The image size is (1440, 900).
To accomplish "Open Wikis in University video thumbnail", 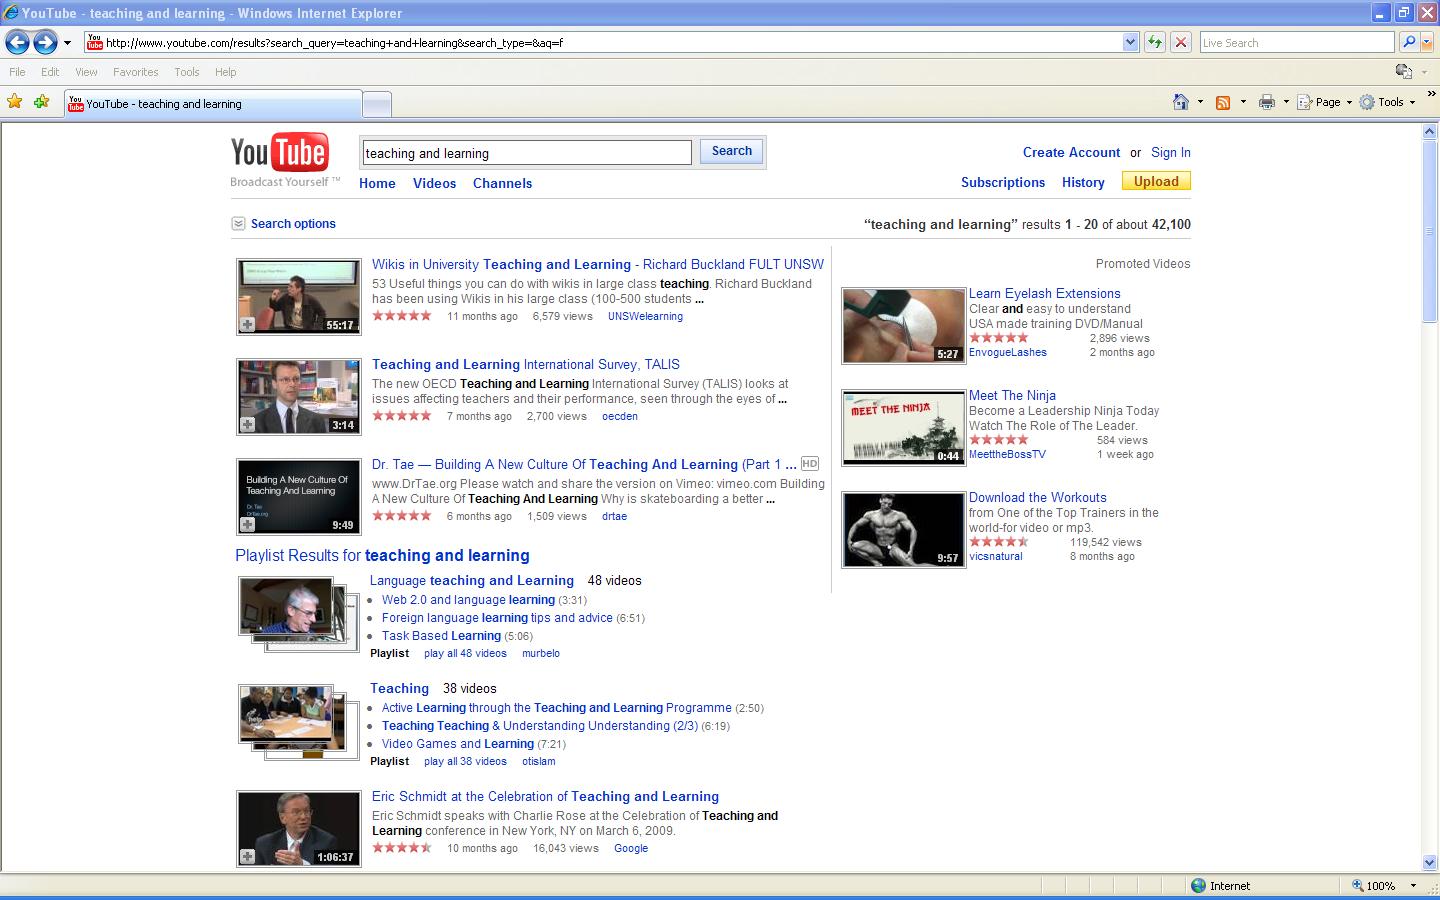I will (x=299, y=297).
